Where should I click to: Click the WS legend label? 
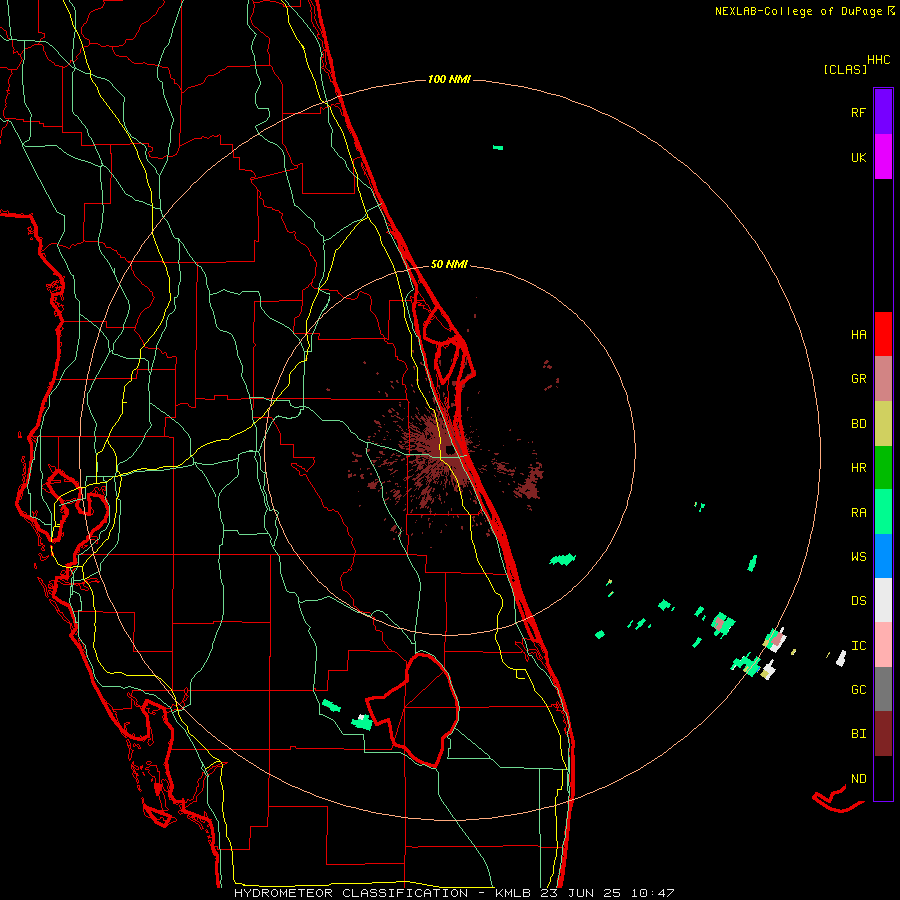coord(858,556)
